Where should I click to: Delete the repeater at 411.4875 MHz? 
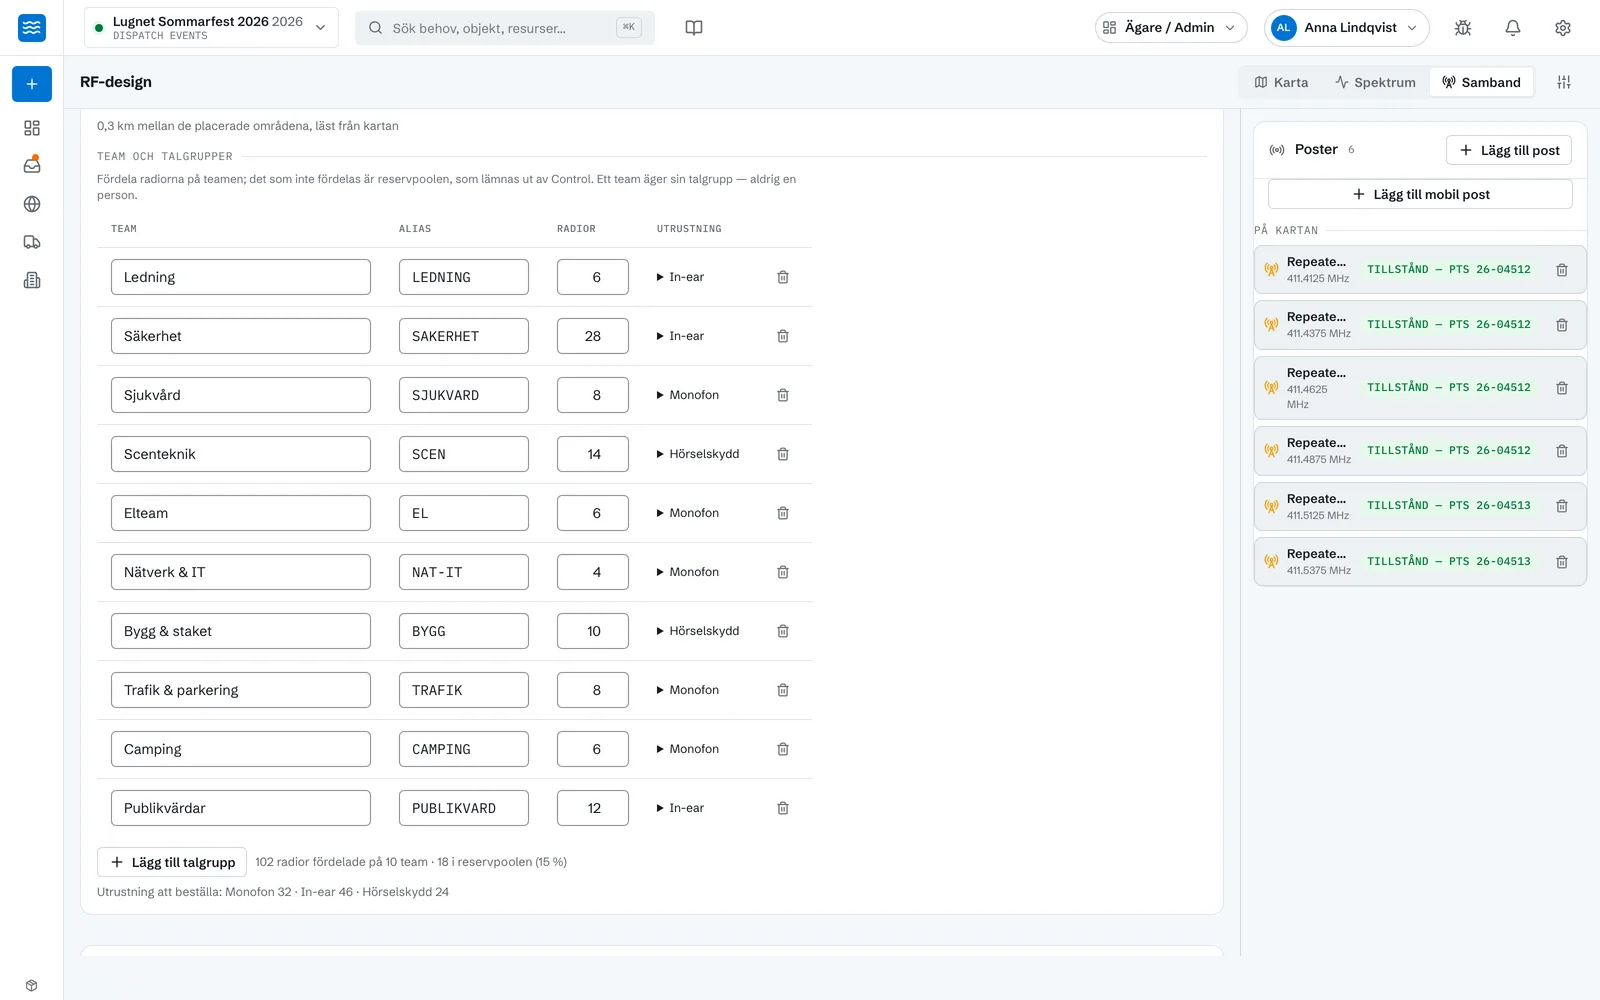pyautogui.click(x=1562, y=451)
